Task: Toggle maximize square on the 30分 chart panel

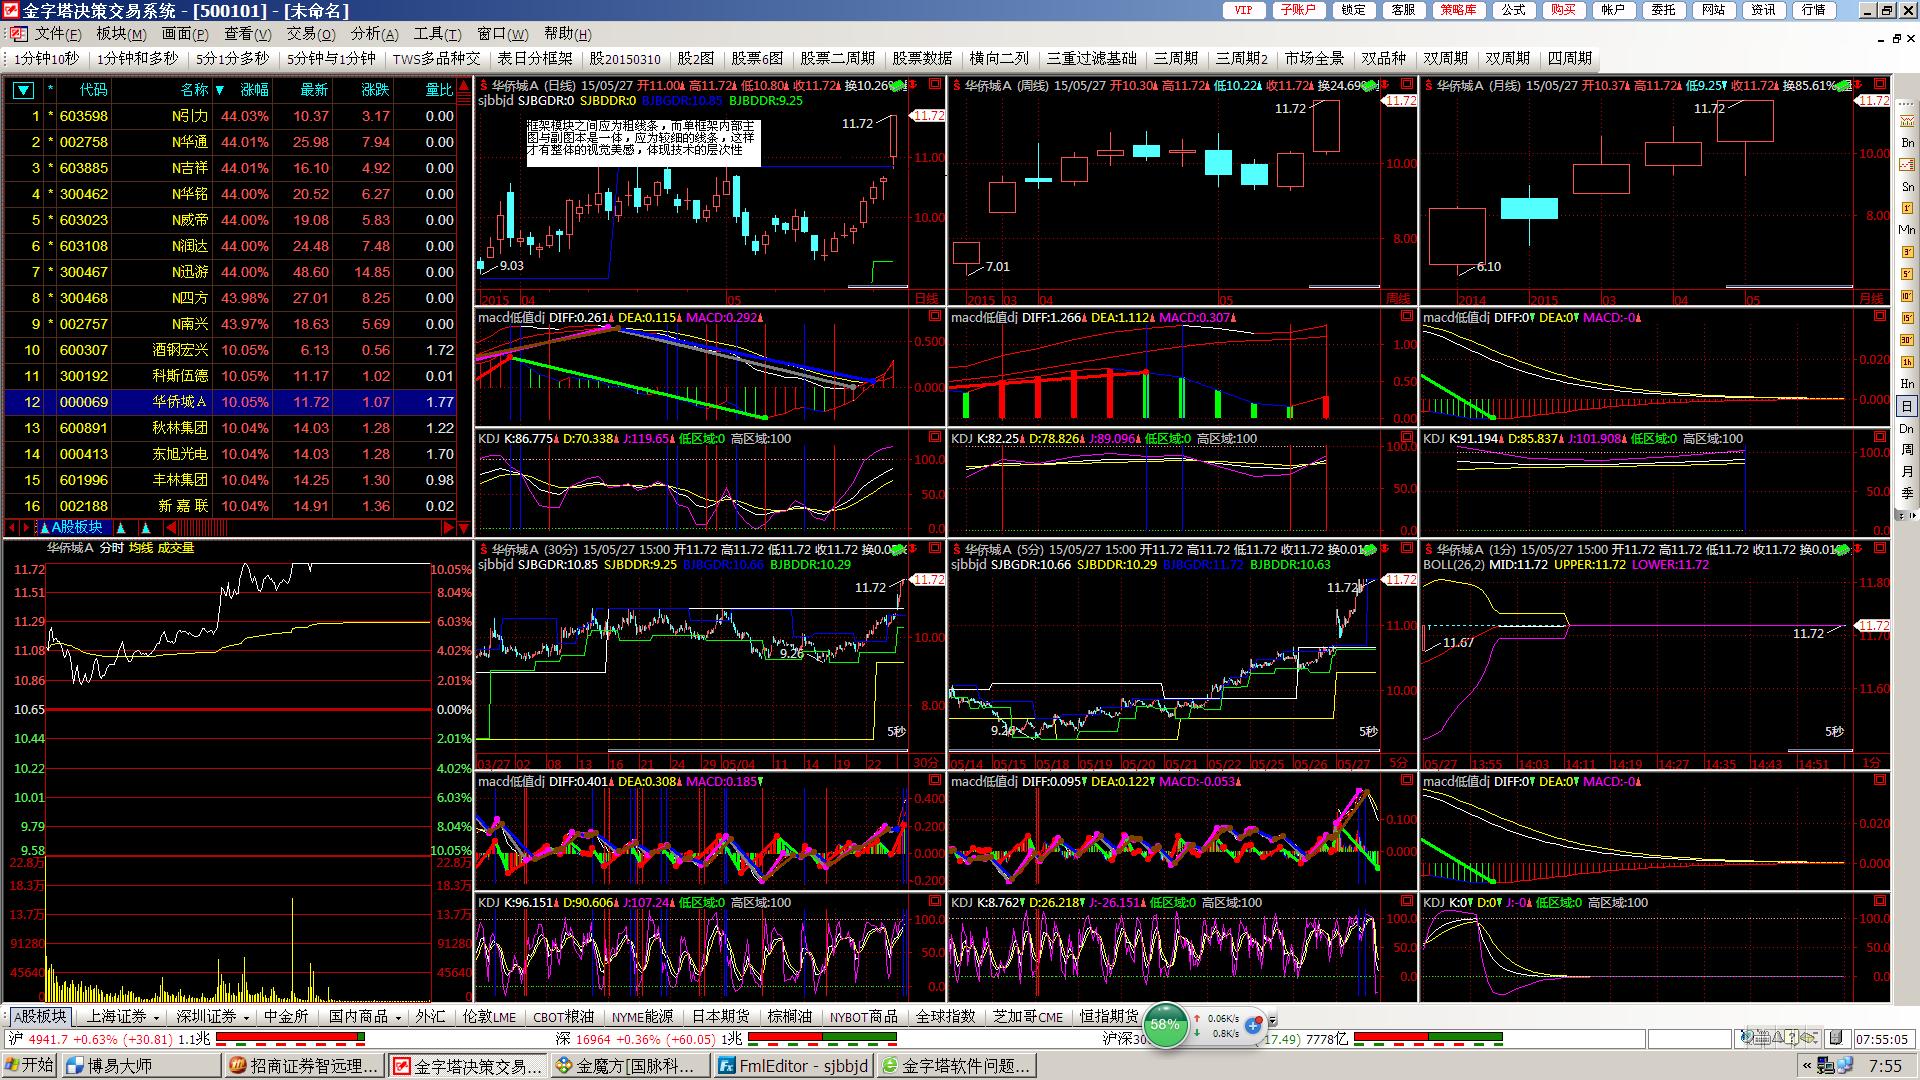Action: point(934,548)
